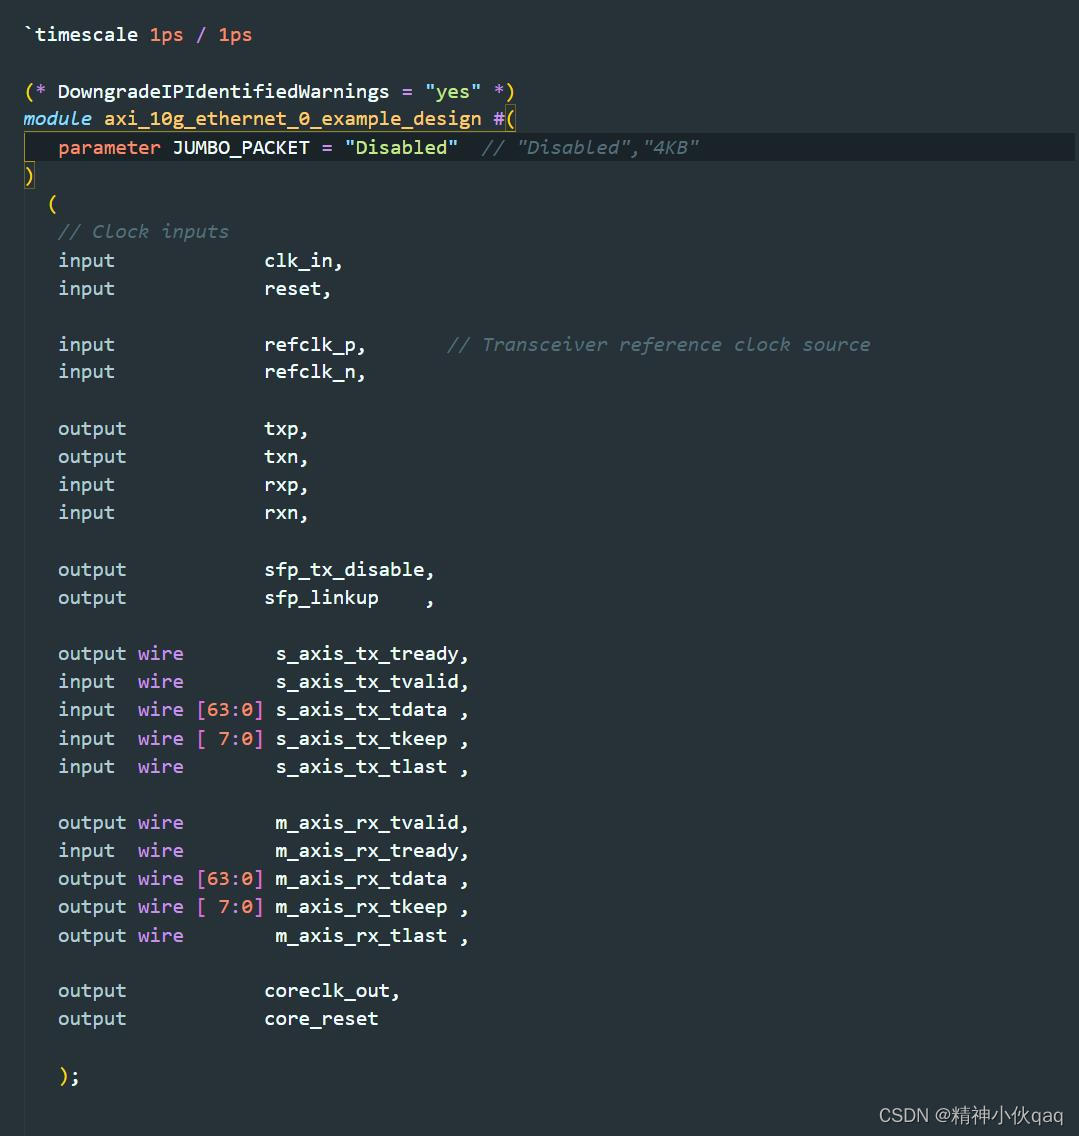
Task: Click the clk_in port name
Action: pos(298,261)
